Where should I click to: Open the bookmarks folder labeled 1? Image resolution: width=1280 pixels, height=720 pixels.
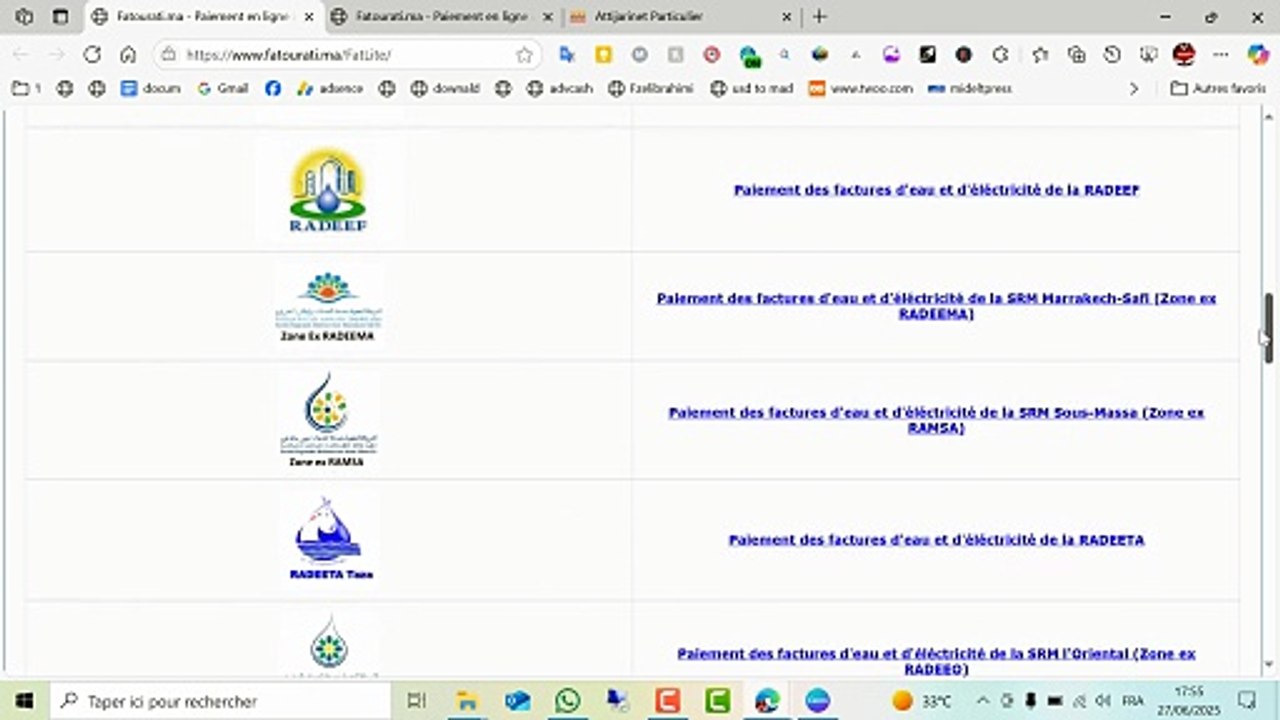[26, 88]
